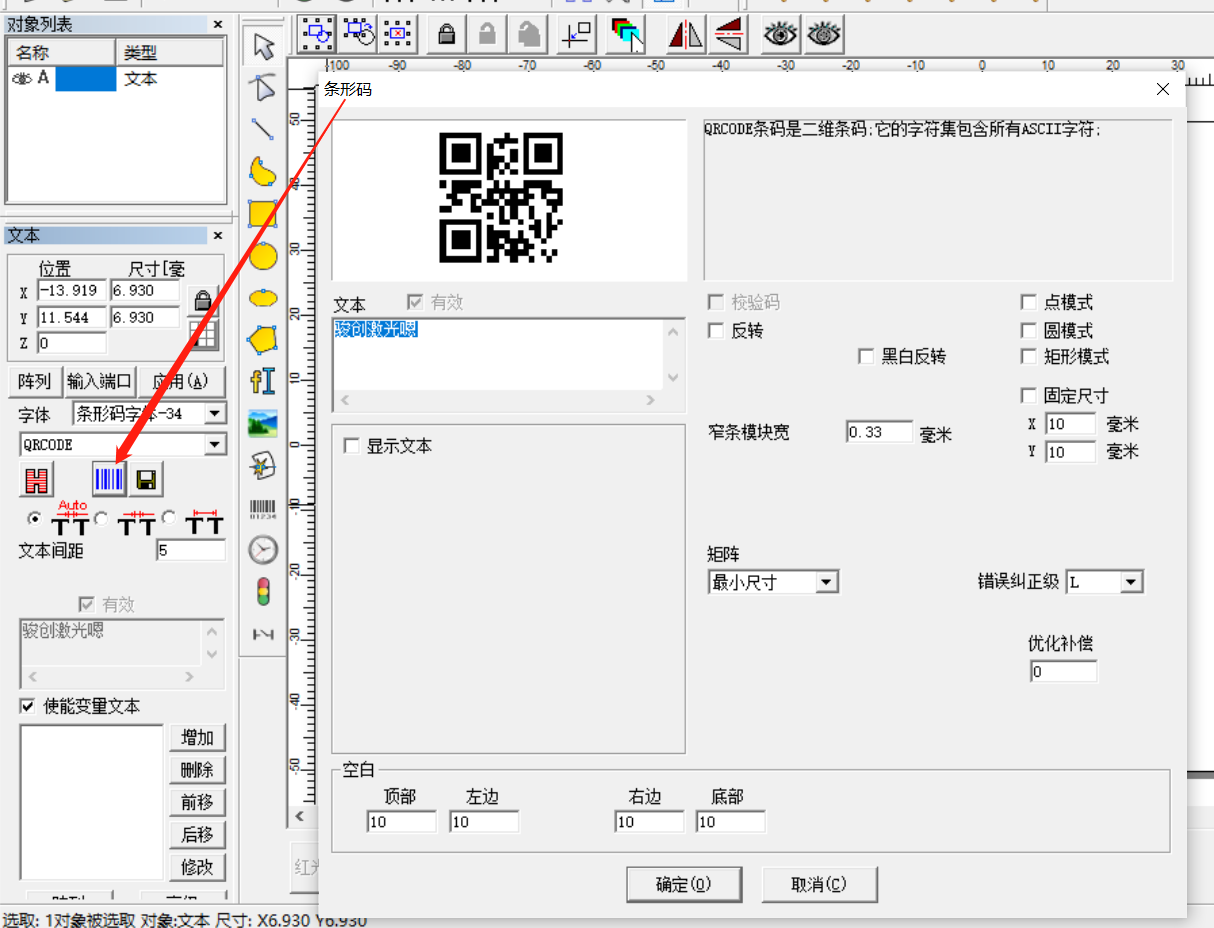Image resolution: width=1214 pixels, height=928 pixels.
Task: Select the Auto text spacing radio button
Action: click(35, 518)
